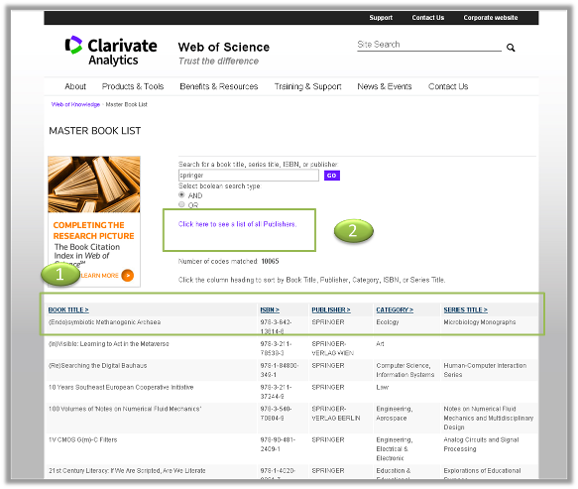This screenshot has height=489, width=578.
Task: Click Support in the top black bar
Action: (381, 18)
